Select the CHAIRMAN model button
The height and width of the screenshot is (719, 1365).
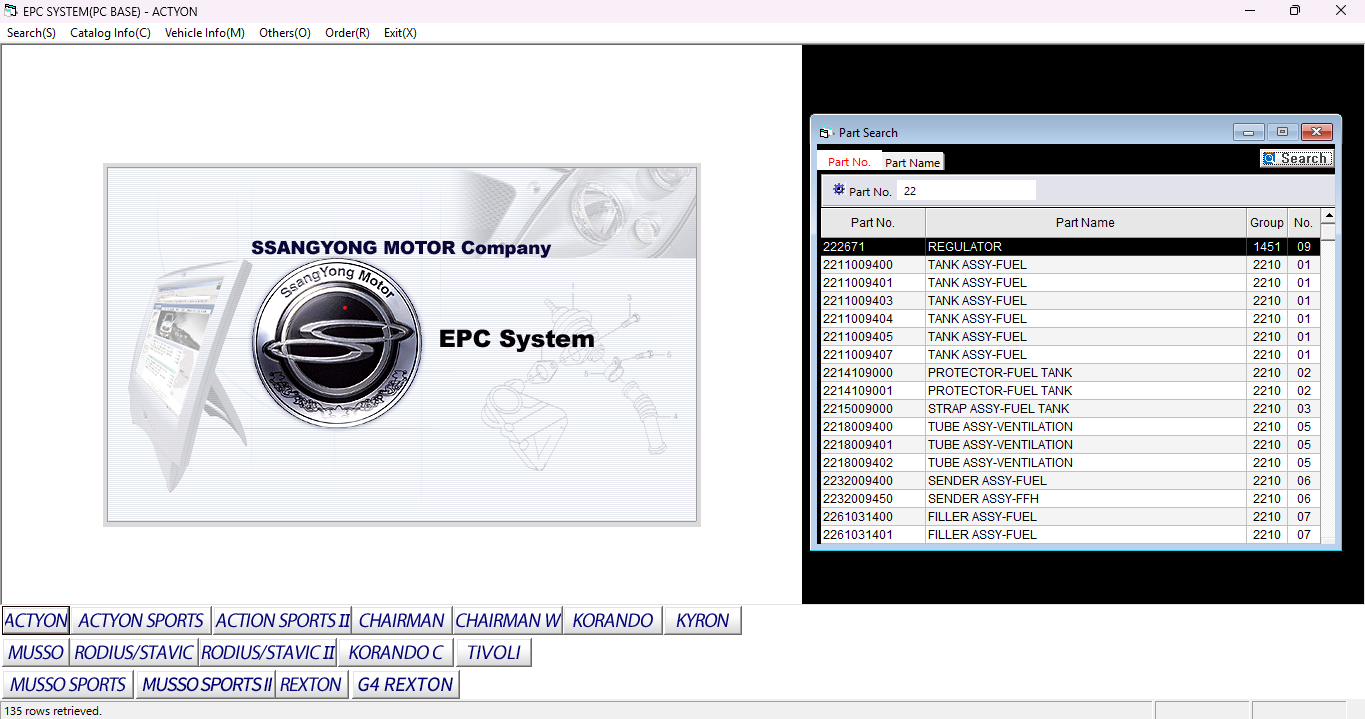tap(402, 620)
